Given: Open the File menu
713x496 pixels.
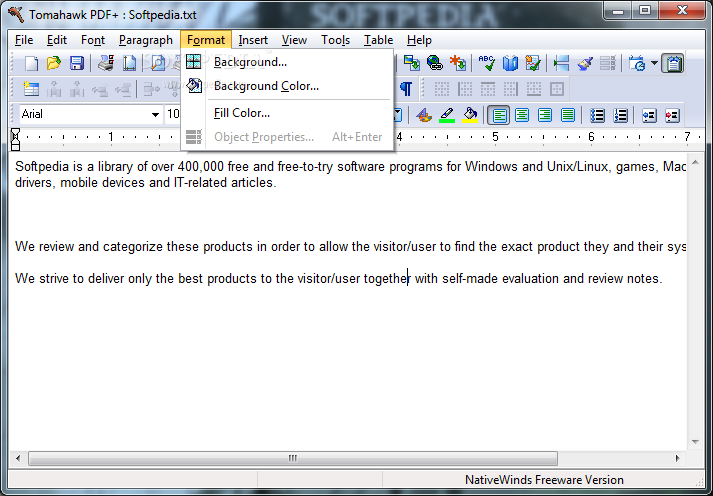Looking at the screenshot, I should tap(24, 40).
